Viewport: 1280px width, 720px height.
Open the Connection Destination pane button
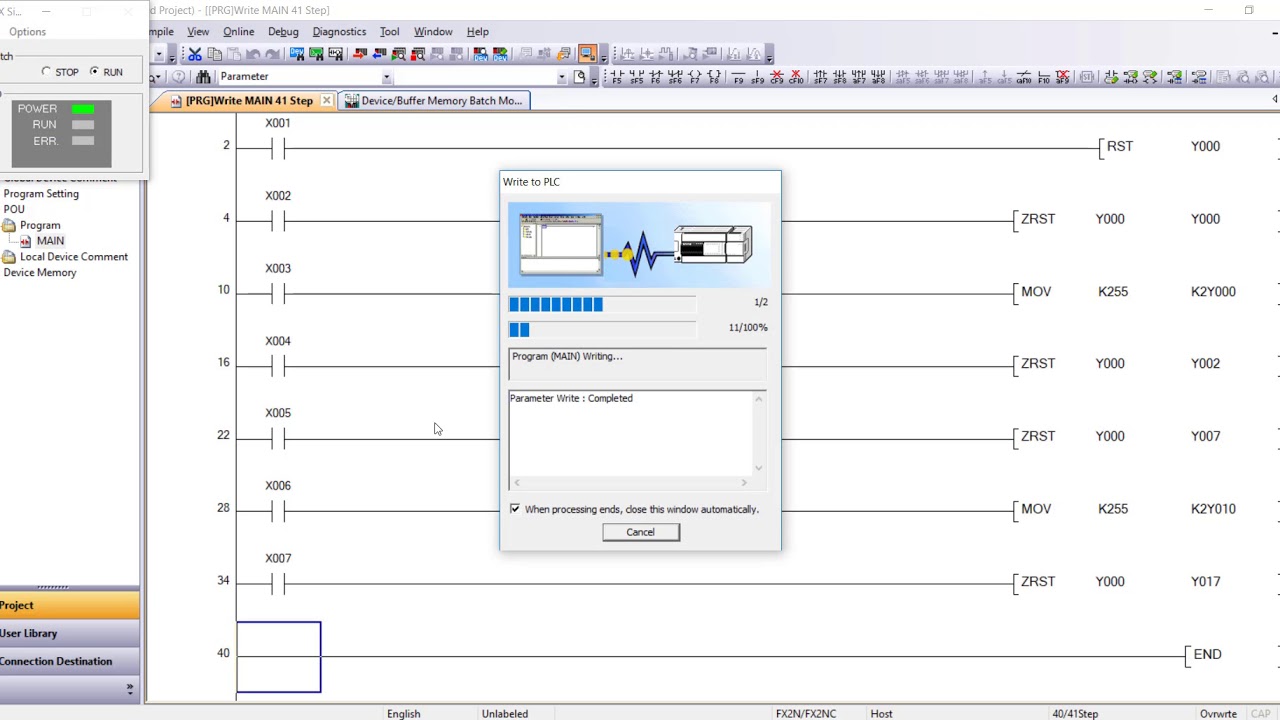click(70, 661)
